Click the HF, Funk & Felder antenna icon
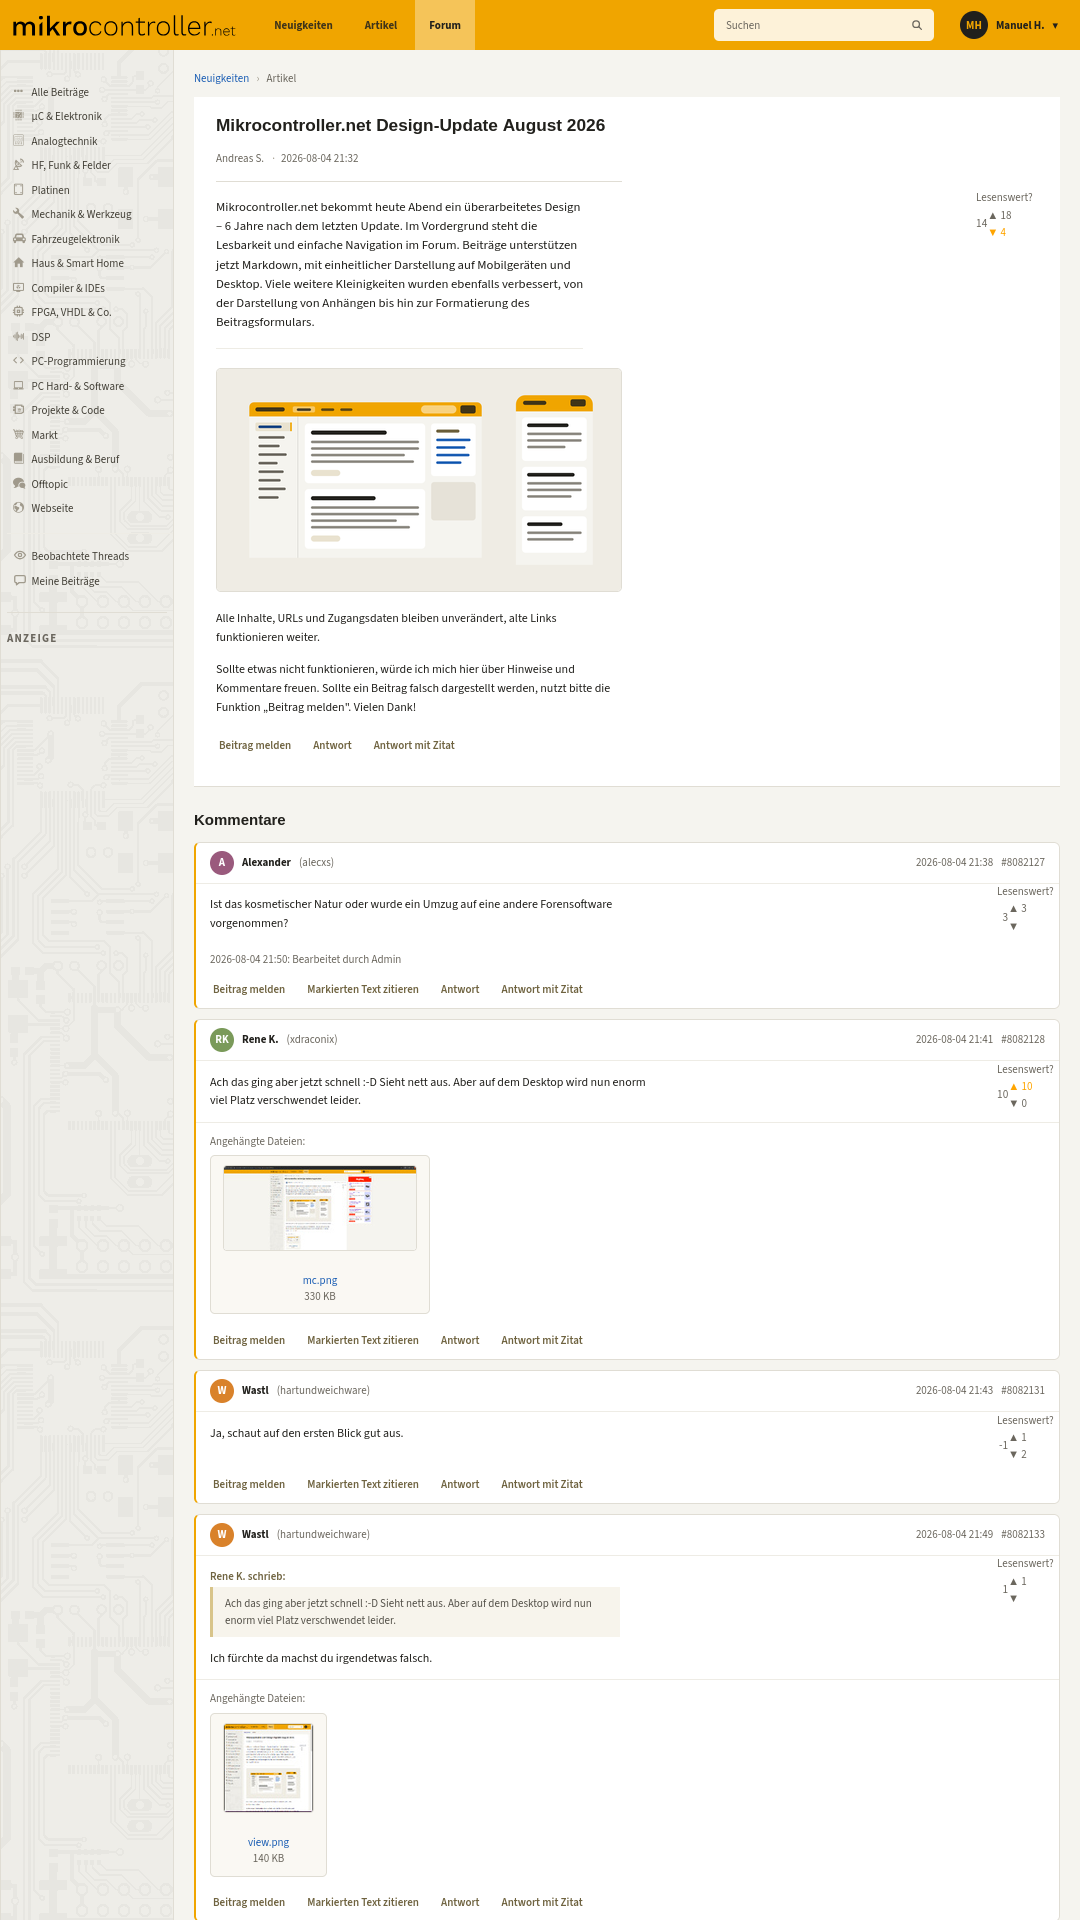Image resolution: width=1080 pixels, height=1920 pixels. pos(18,165)
